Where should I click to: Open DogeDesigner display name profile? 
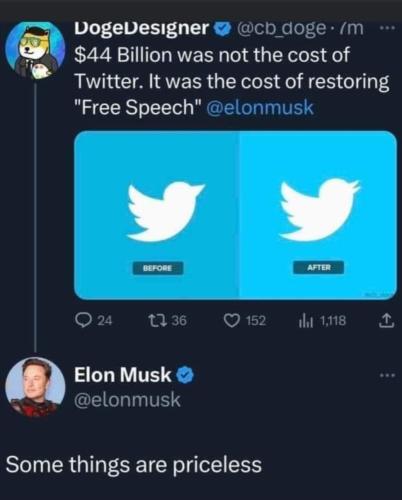pyautogui.click(x=142, y=29)
